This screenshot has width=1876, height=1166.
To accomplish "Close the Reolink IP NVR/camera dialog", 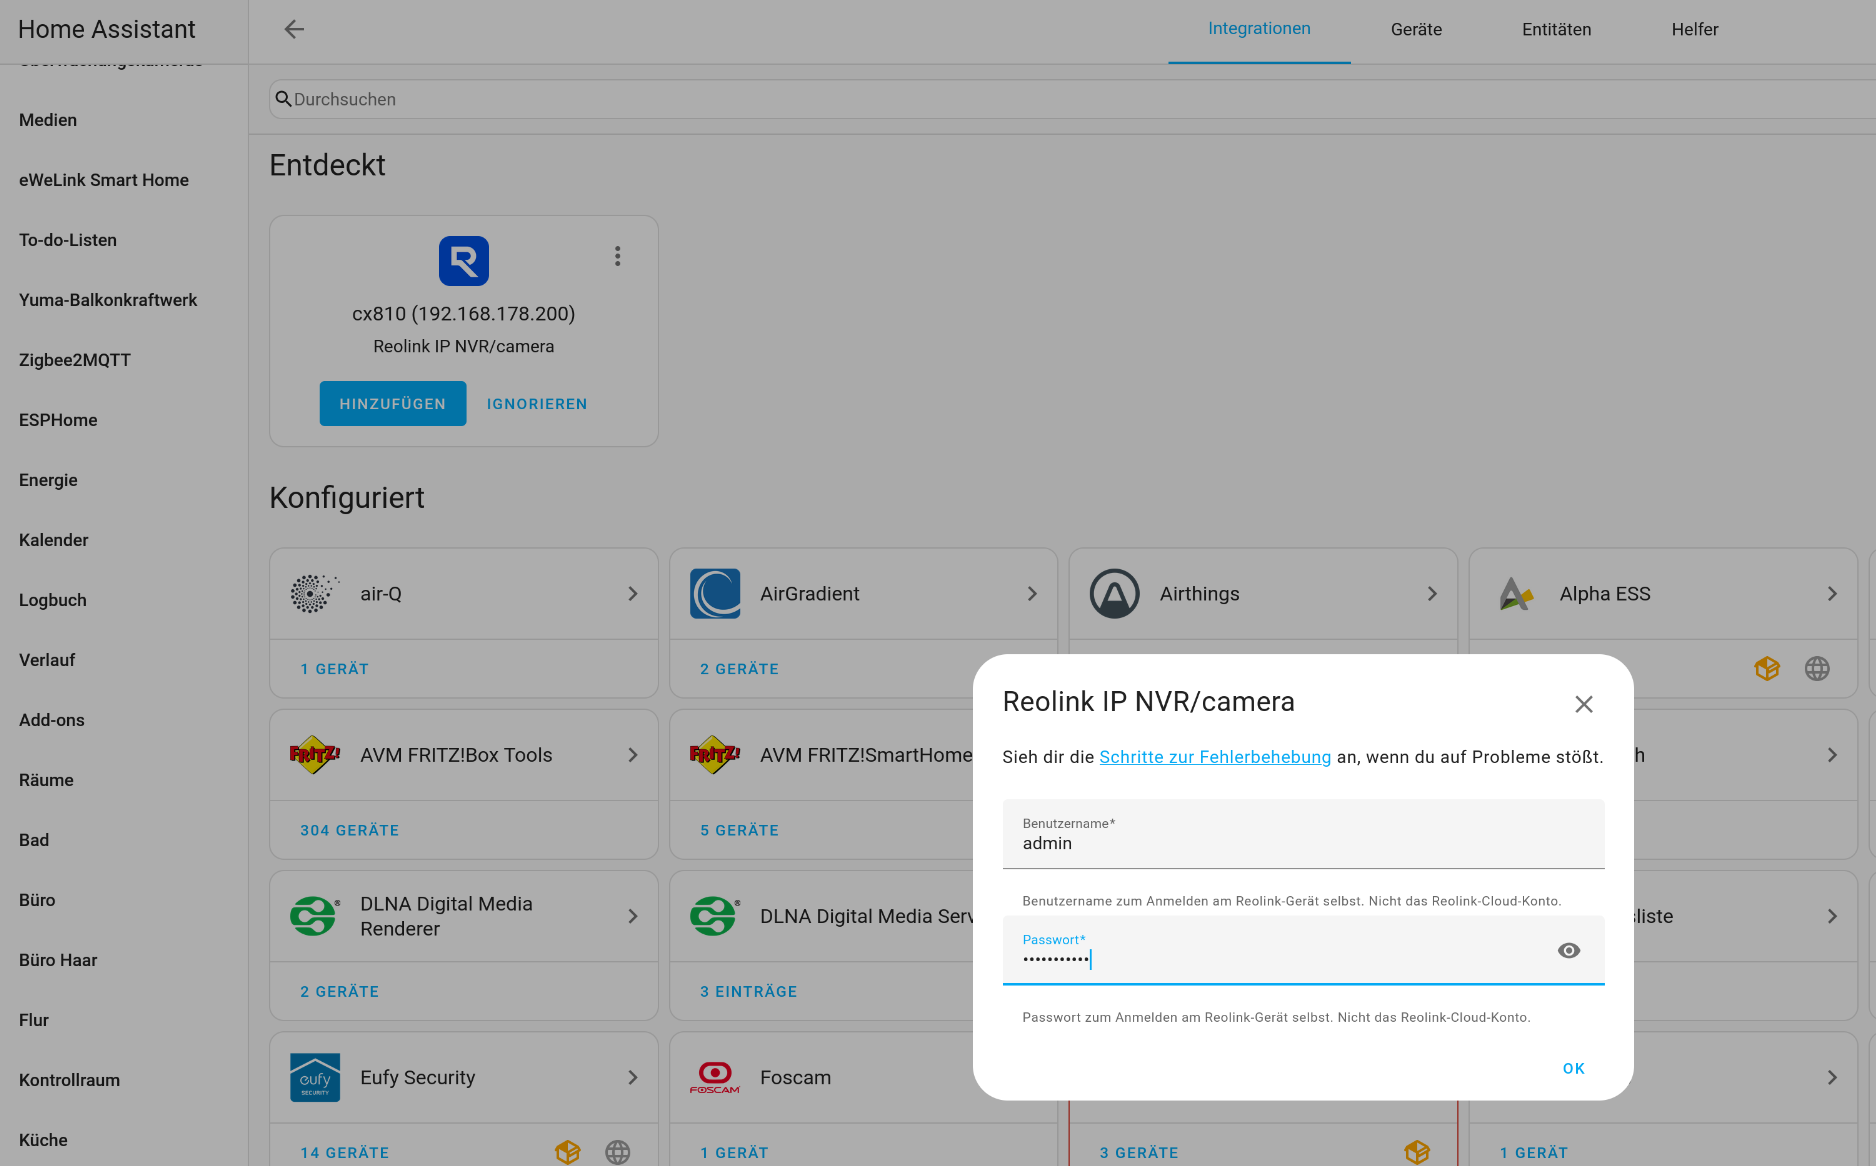I will coord(1584,704).
